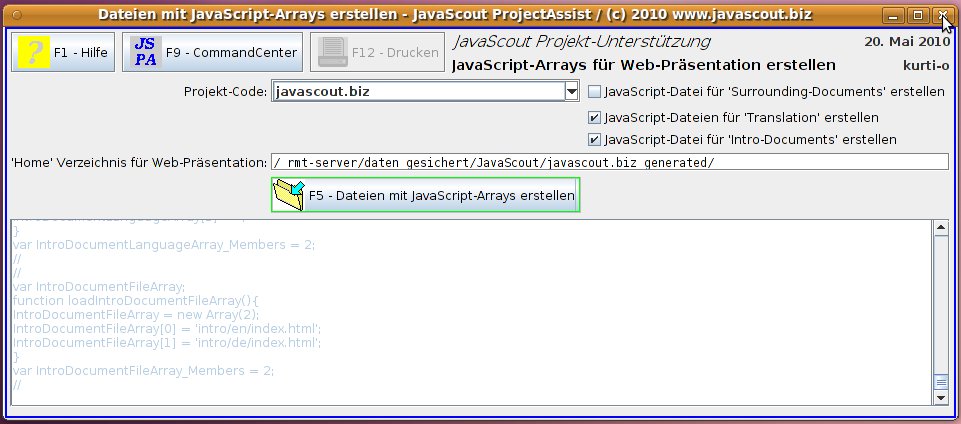
Task: Close the window with the title bar X
Action: click(941, 15)
